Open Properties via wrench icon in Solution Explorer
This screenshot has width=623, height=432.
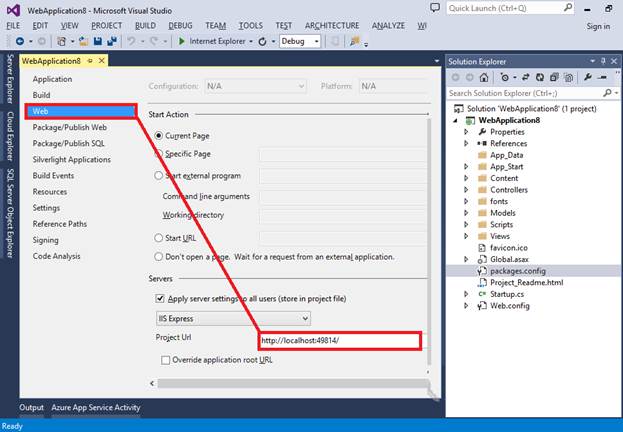click(x=588, y=77)
